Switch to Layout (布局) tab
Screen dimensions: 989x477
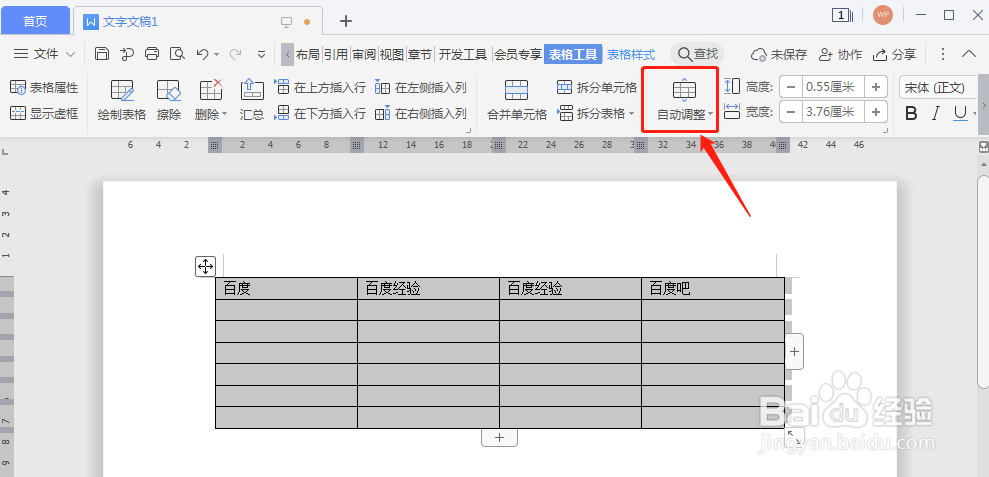point(308,54)
